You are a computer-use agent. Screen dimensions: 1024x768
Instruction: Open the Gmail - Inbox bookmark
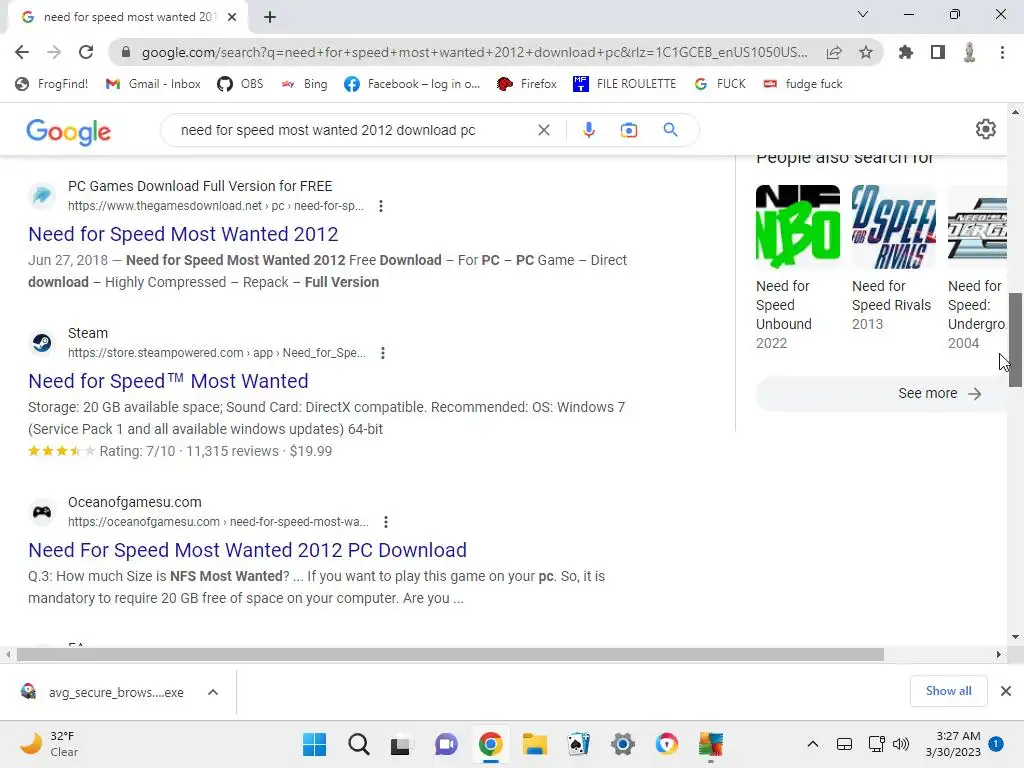click(x=153, y=84)
